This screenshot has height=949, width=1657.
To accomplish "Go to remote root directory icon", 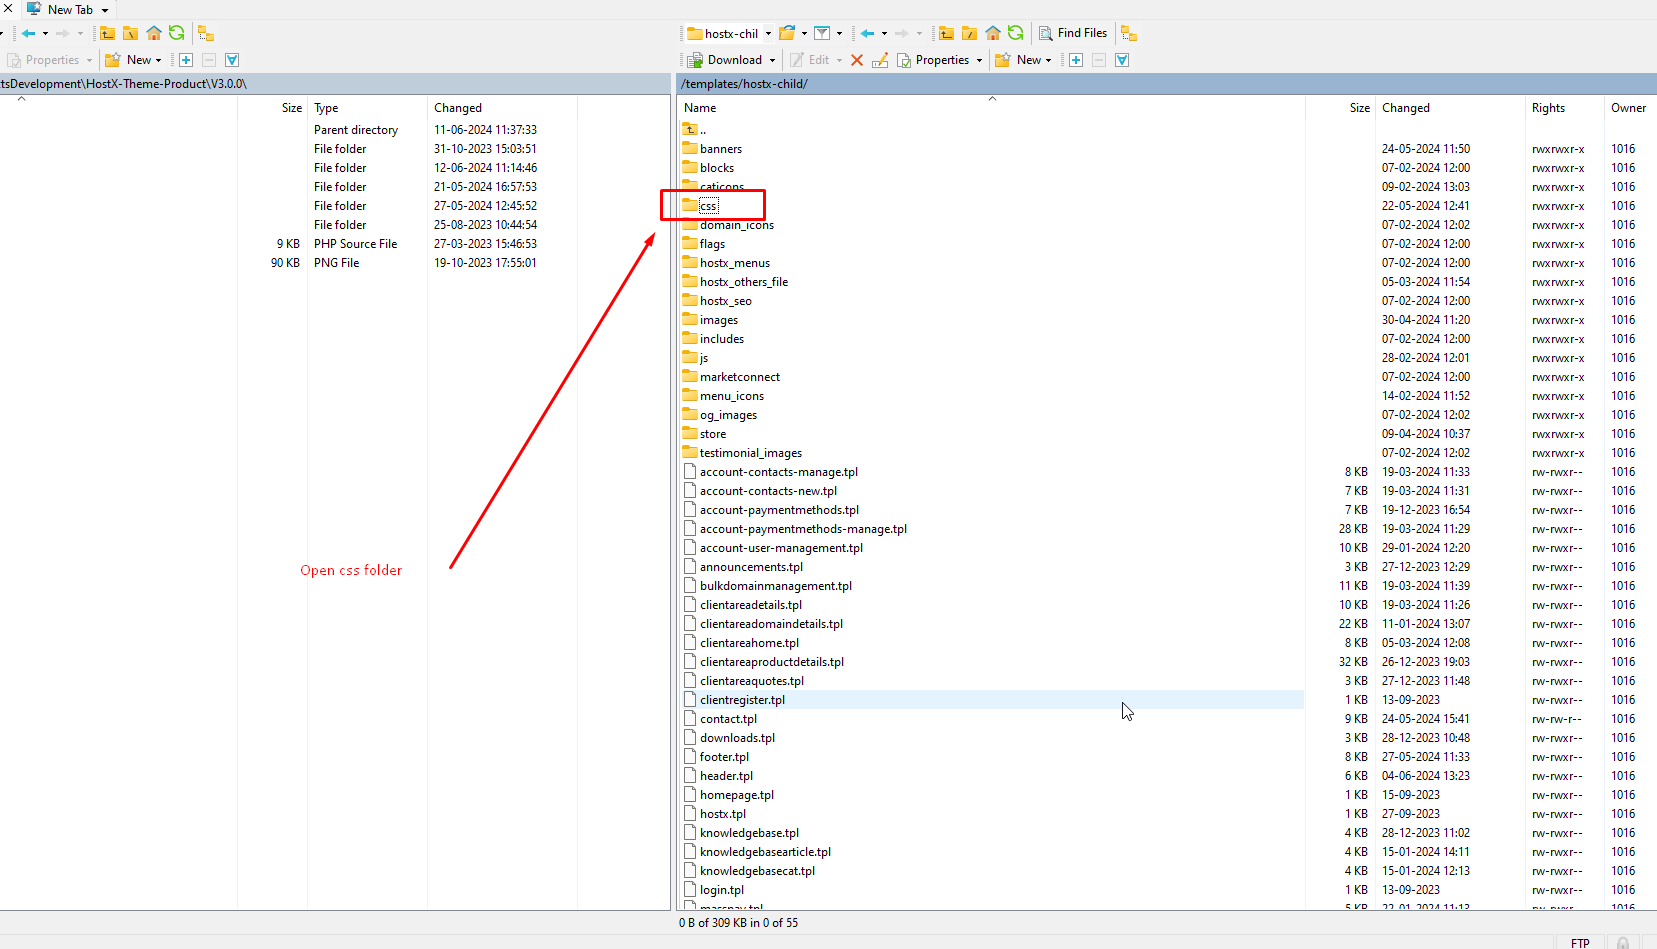I will tap(969, 33).
